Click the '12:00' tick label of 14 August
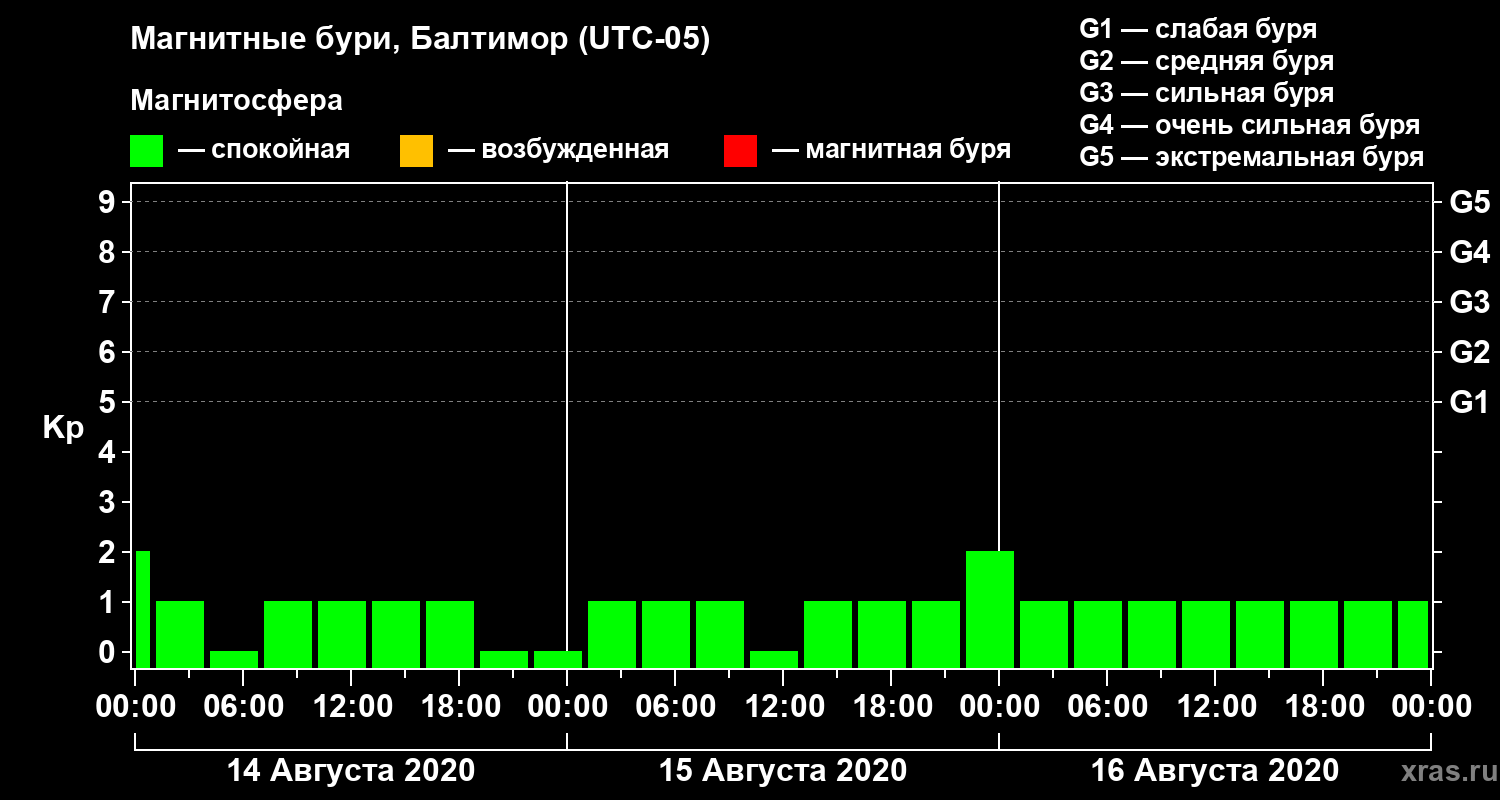Viewport: 1500px width, 800px height. [351, 707]
